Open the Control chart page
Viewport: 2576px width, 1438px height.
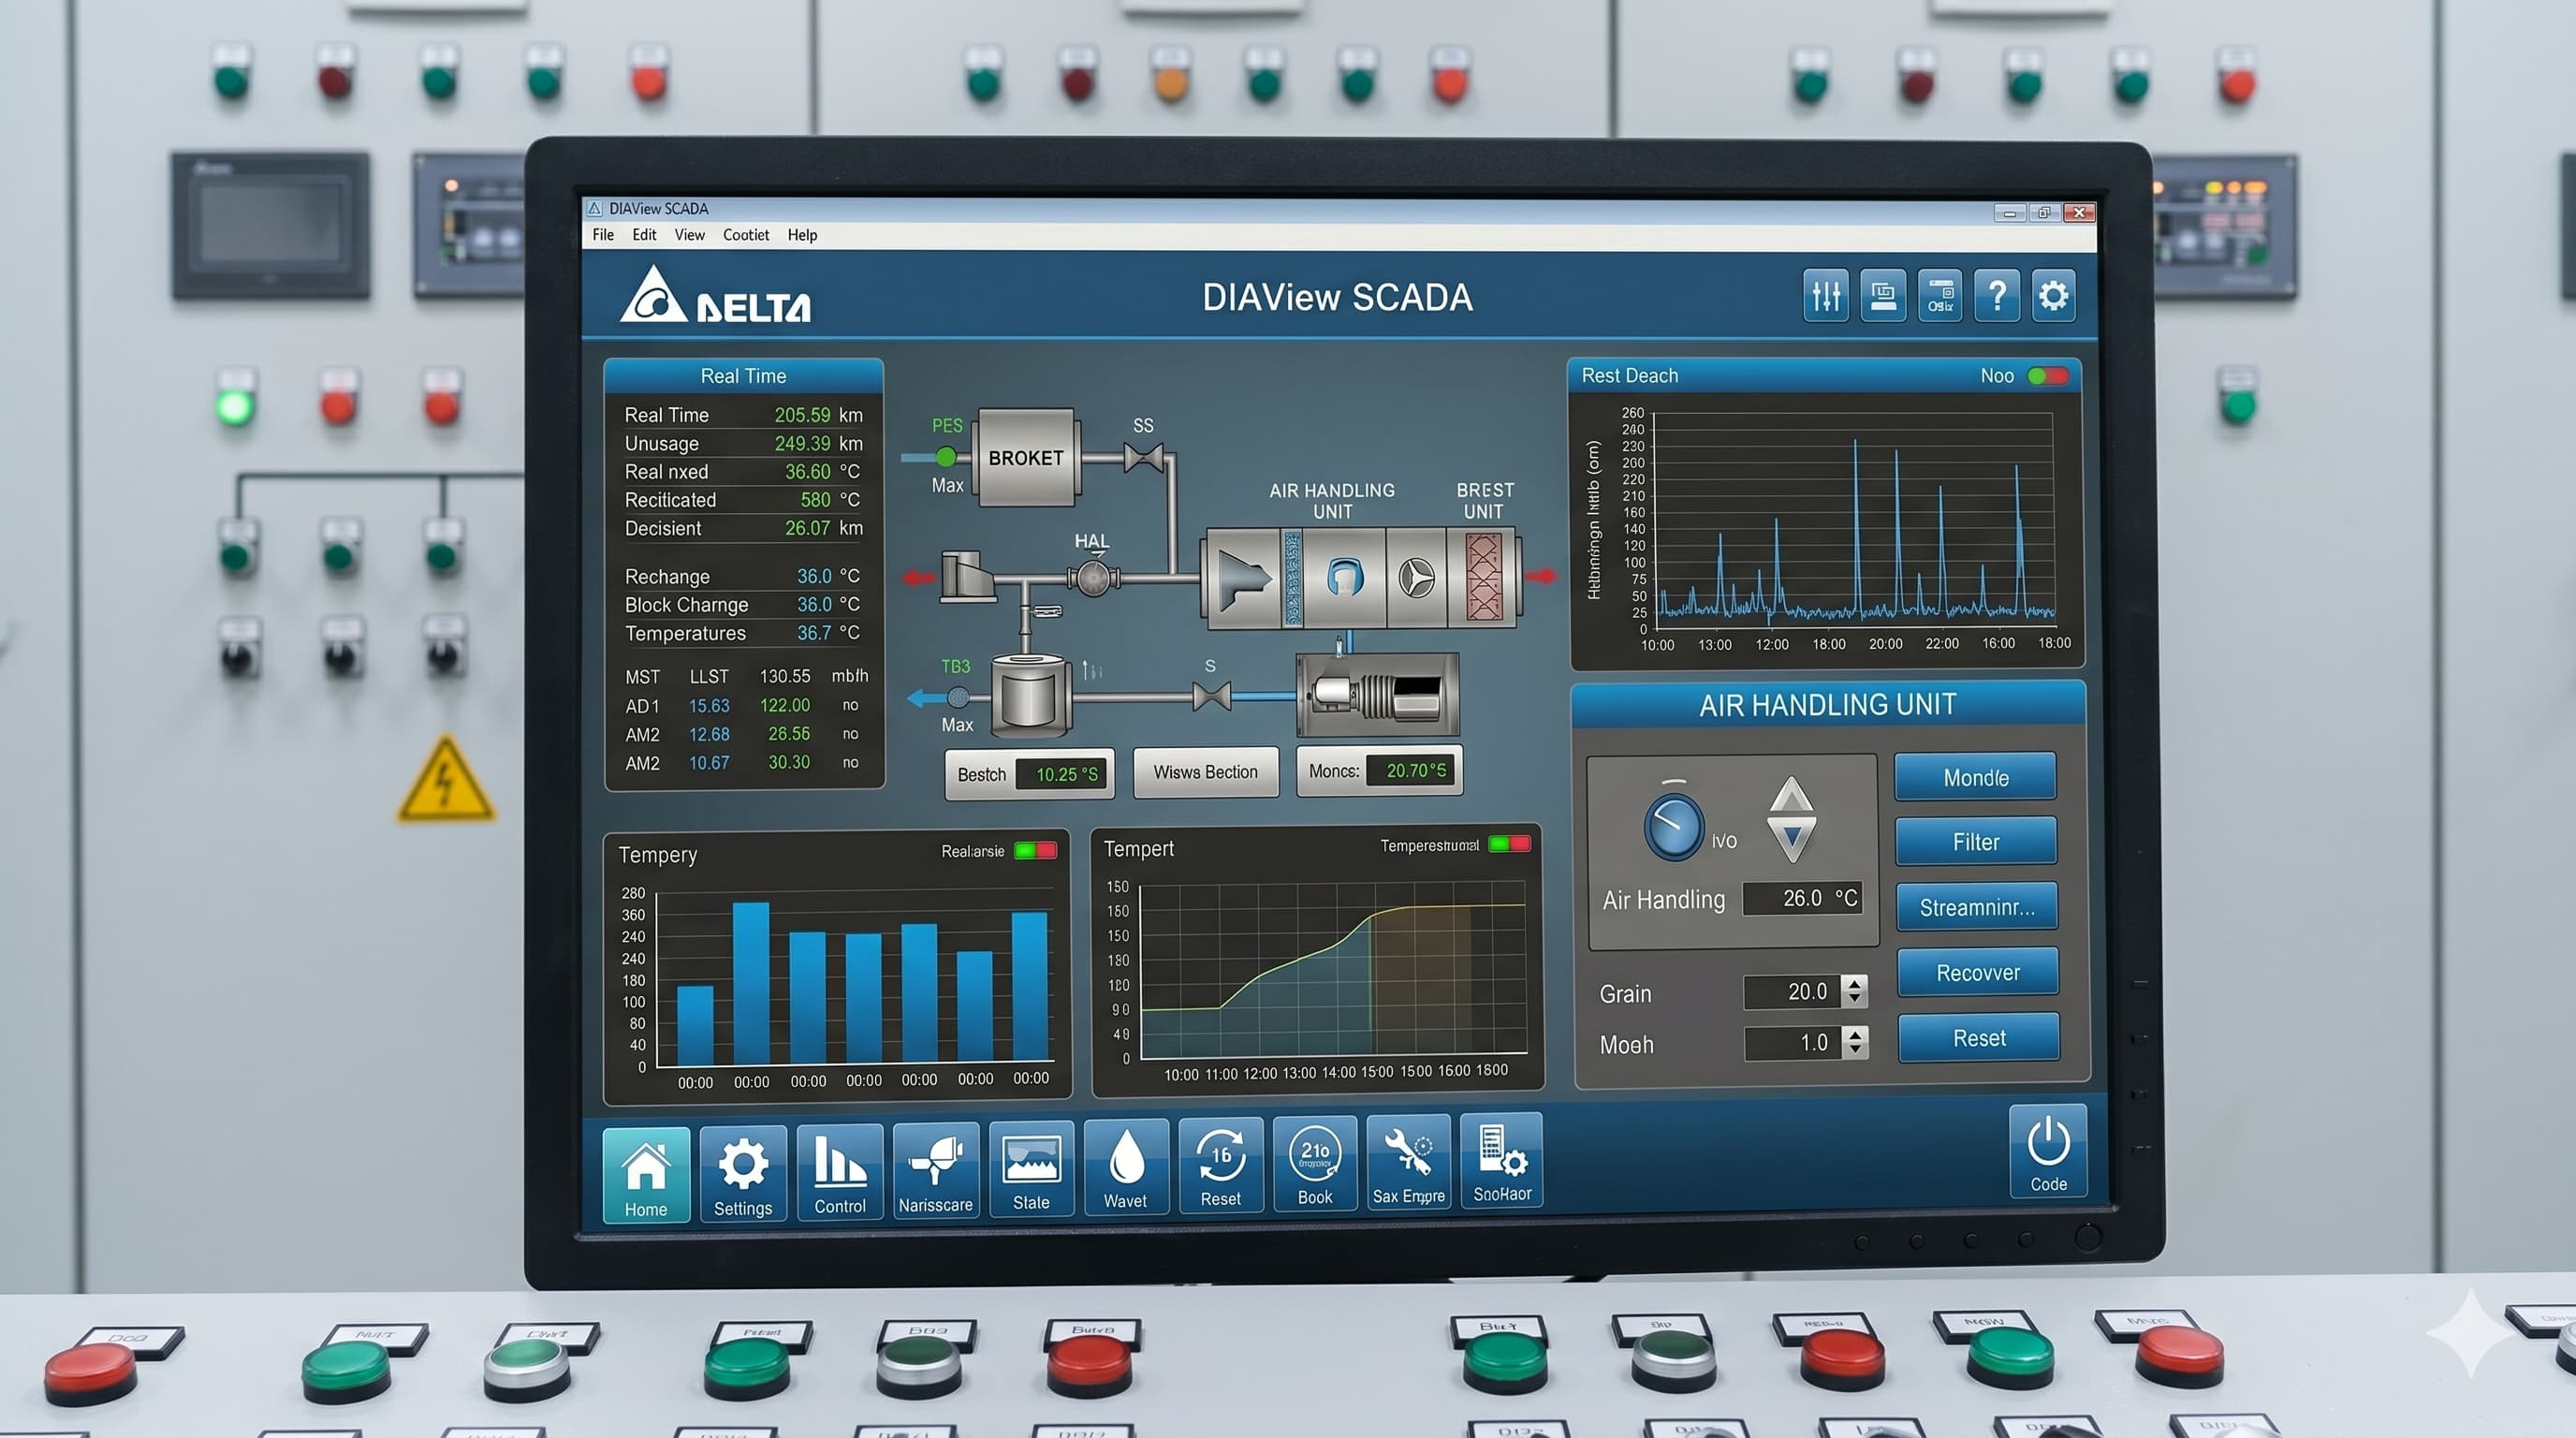840,1171
